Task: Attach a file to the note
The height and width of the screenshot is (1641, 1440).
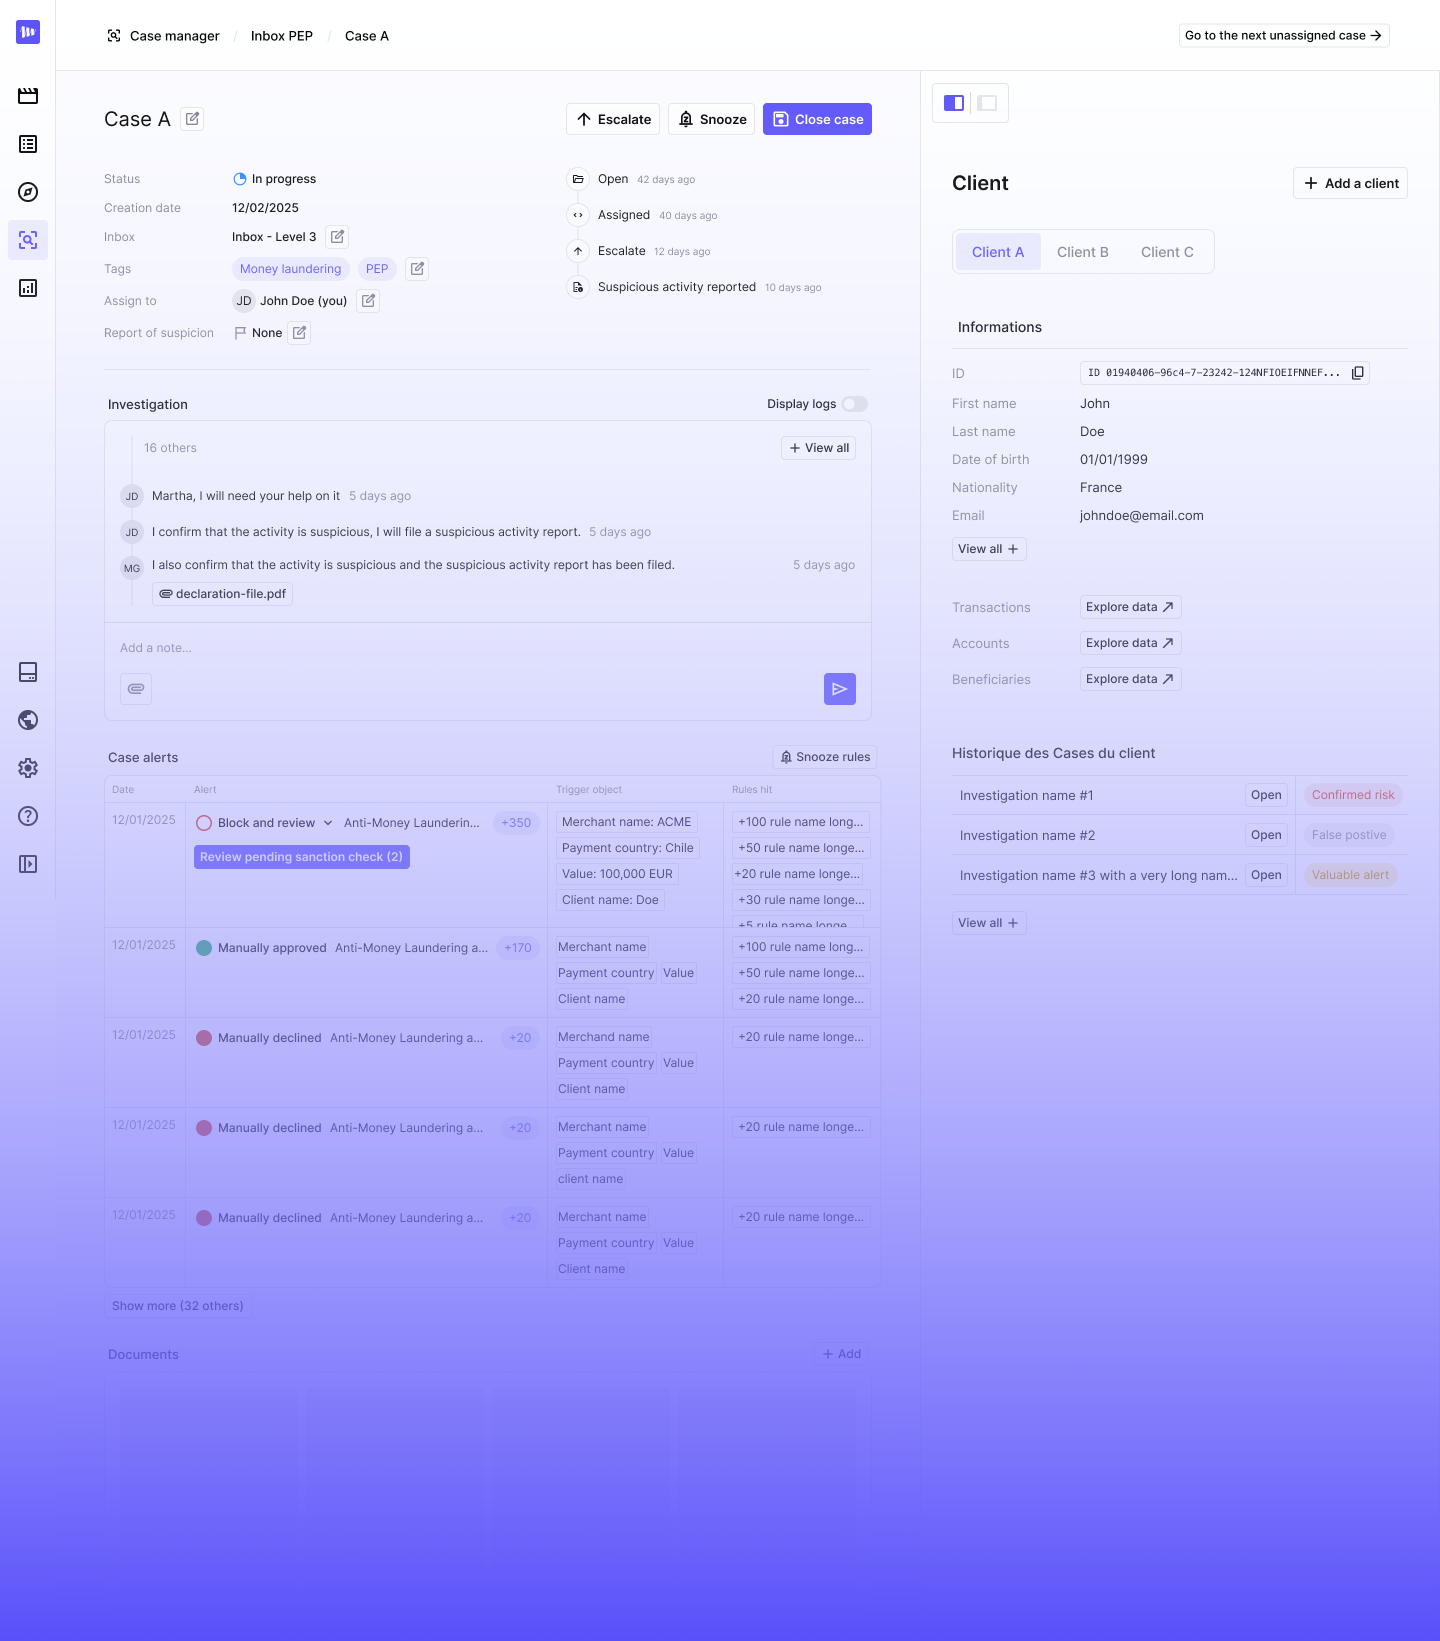Action: [x=136, y=689]
